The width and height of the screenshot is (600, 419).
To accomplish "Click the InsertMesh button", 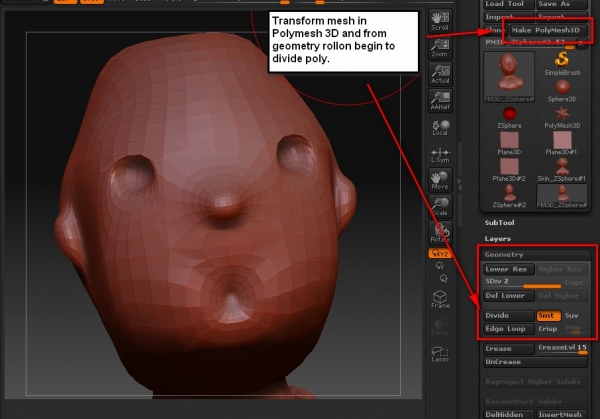I will 561,414.
